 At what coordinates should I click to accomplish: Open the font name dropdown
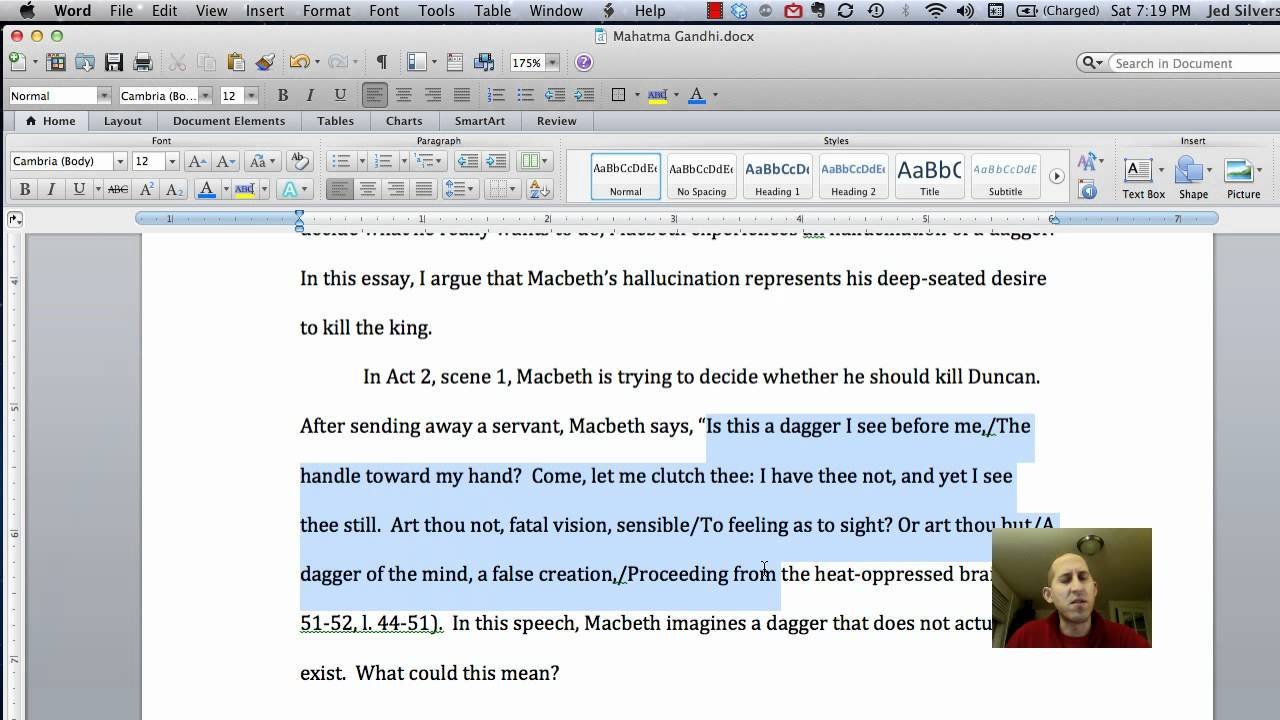(x=118, y=161)
